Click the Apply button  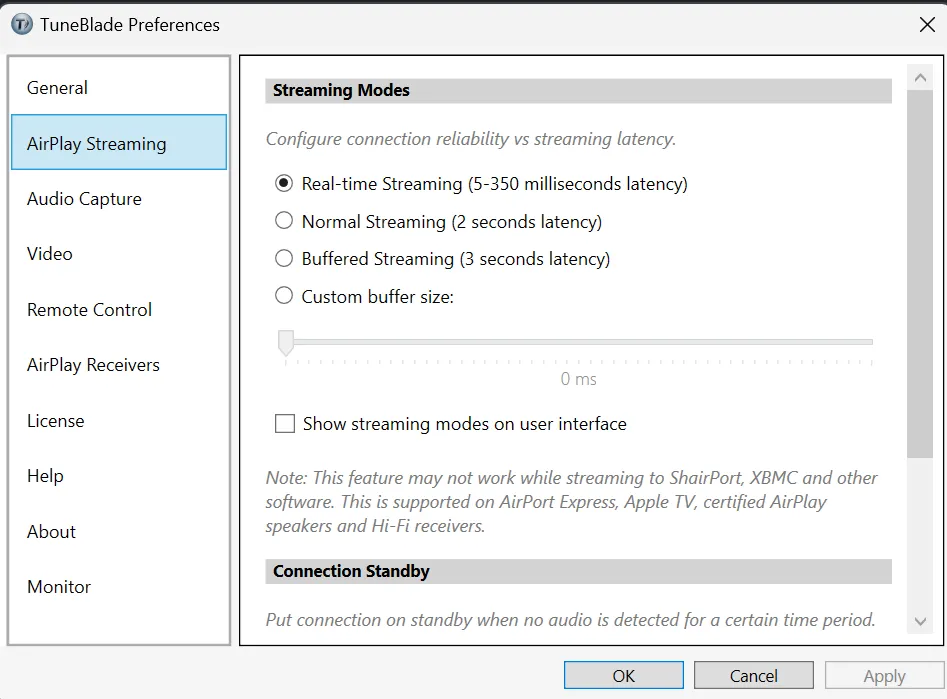click(884, 675)
